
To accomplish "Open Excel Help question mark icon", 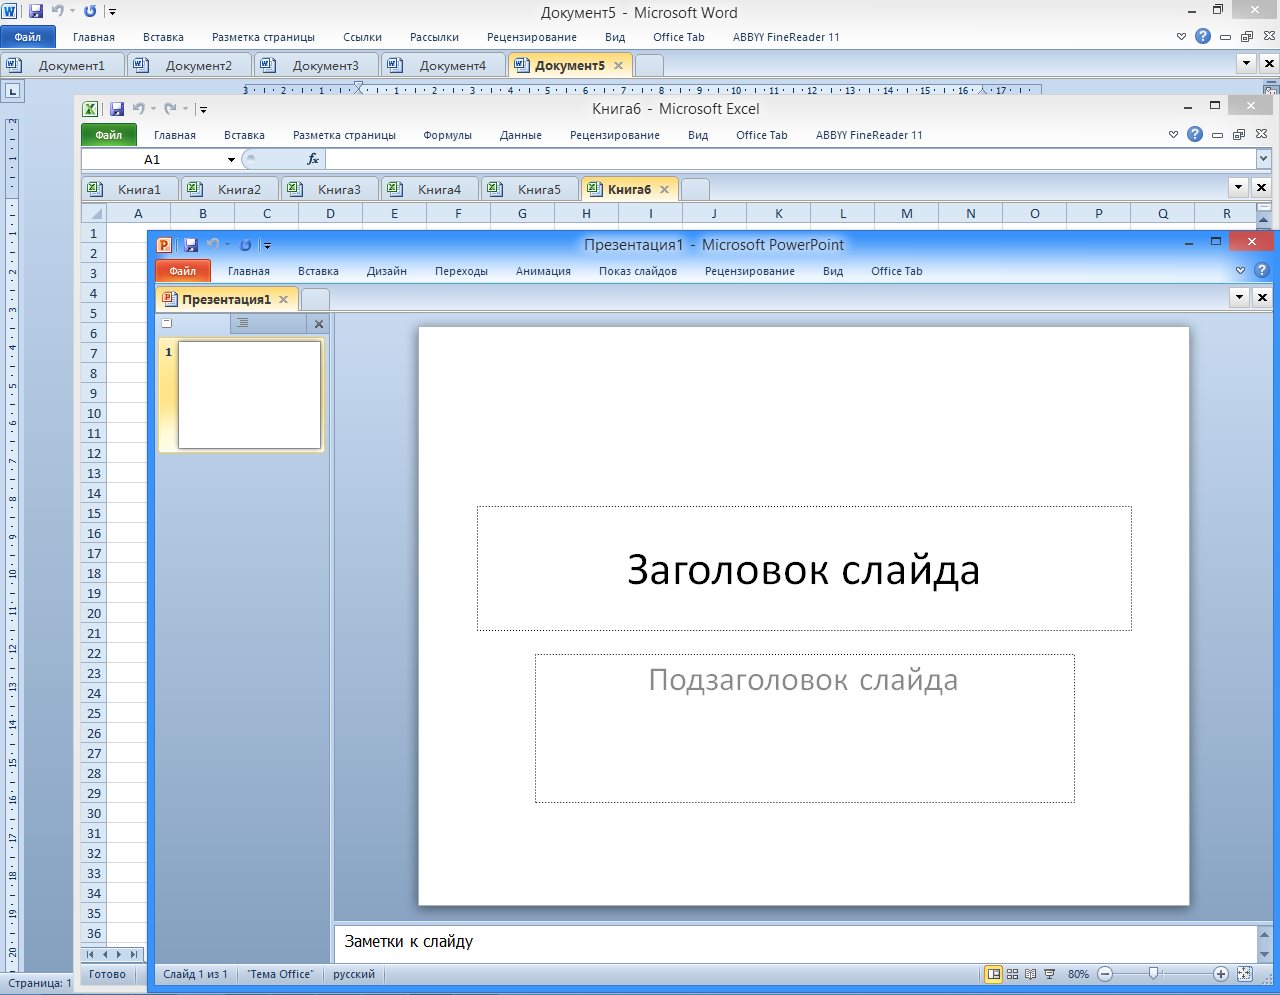I will [1195, 134].
